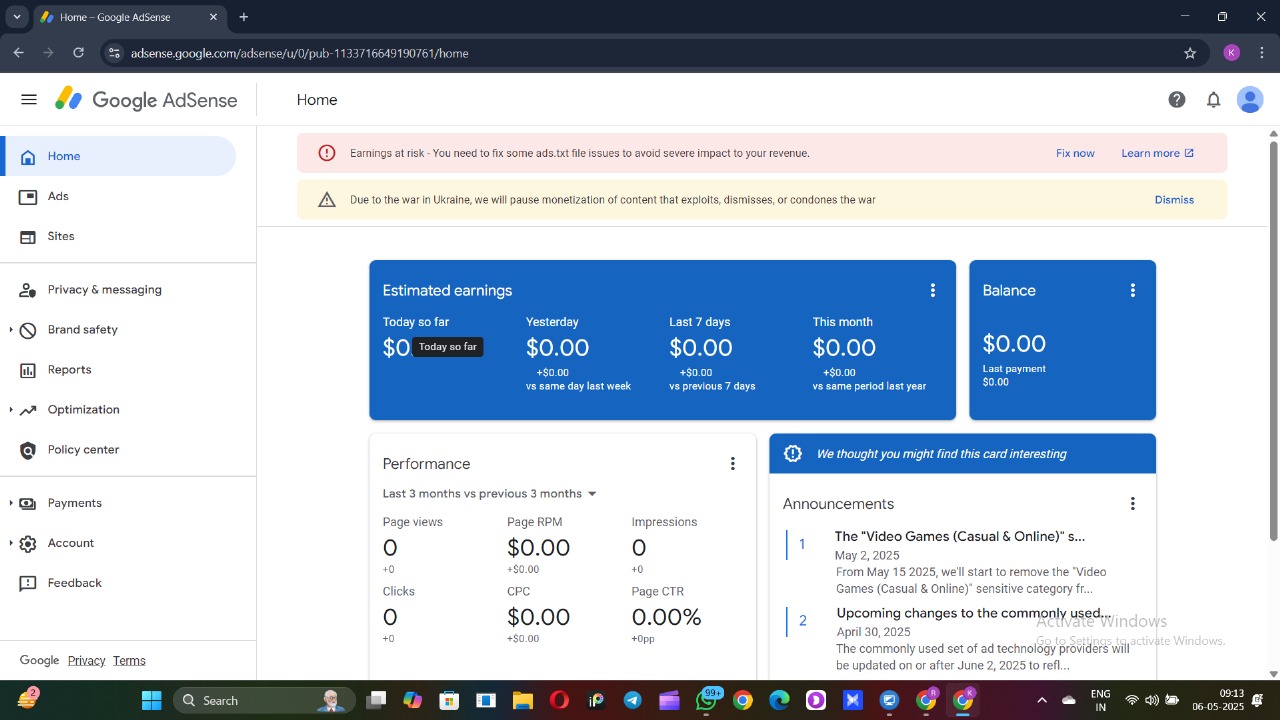Open the Ads section

point(120,196)
